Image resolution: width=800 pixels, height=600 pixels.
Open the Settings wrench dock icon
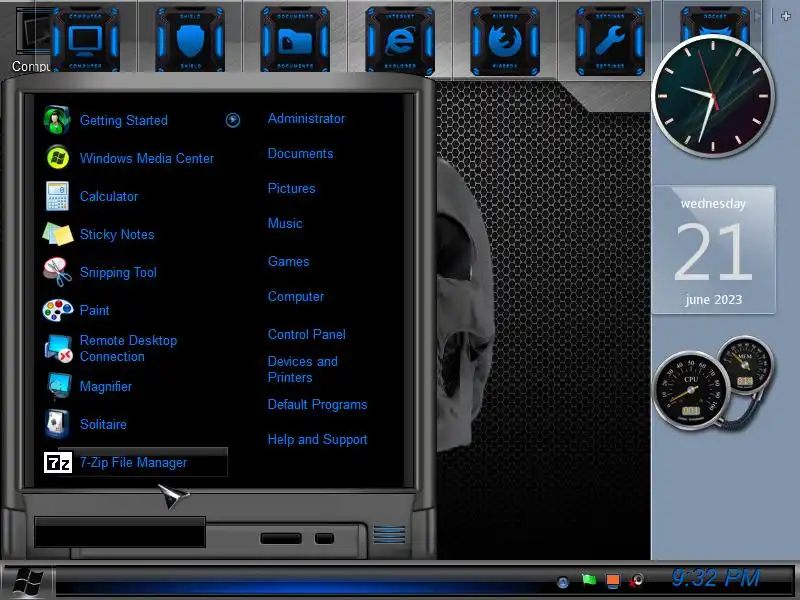coord(610,40)
